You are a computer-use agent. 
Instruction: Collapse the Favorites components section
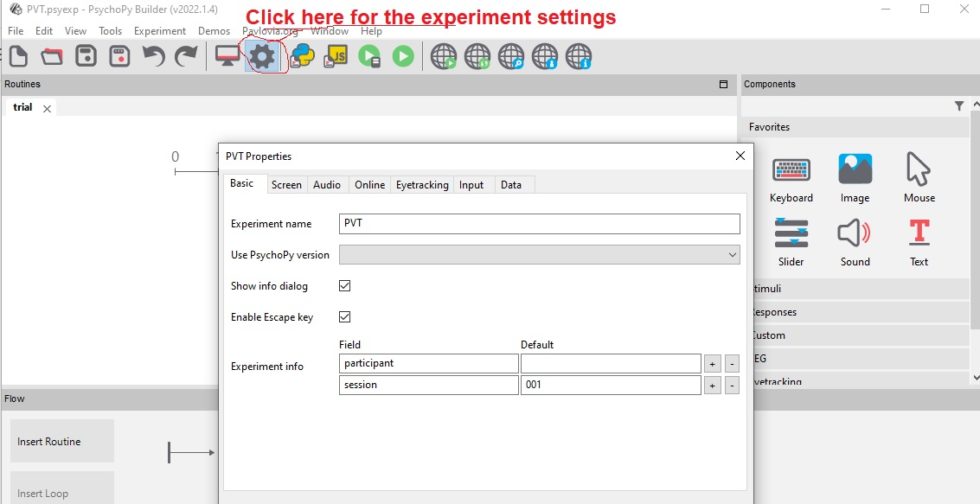pyautogui.click(x=856, y=127)
